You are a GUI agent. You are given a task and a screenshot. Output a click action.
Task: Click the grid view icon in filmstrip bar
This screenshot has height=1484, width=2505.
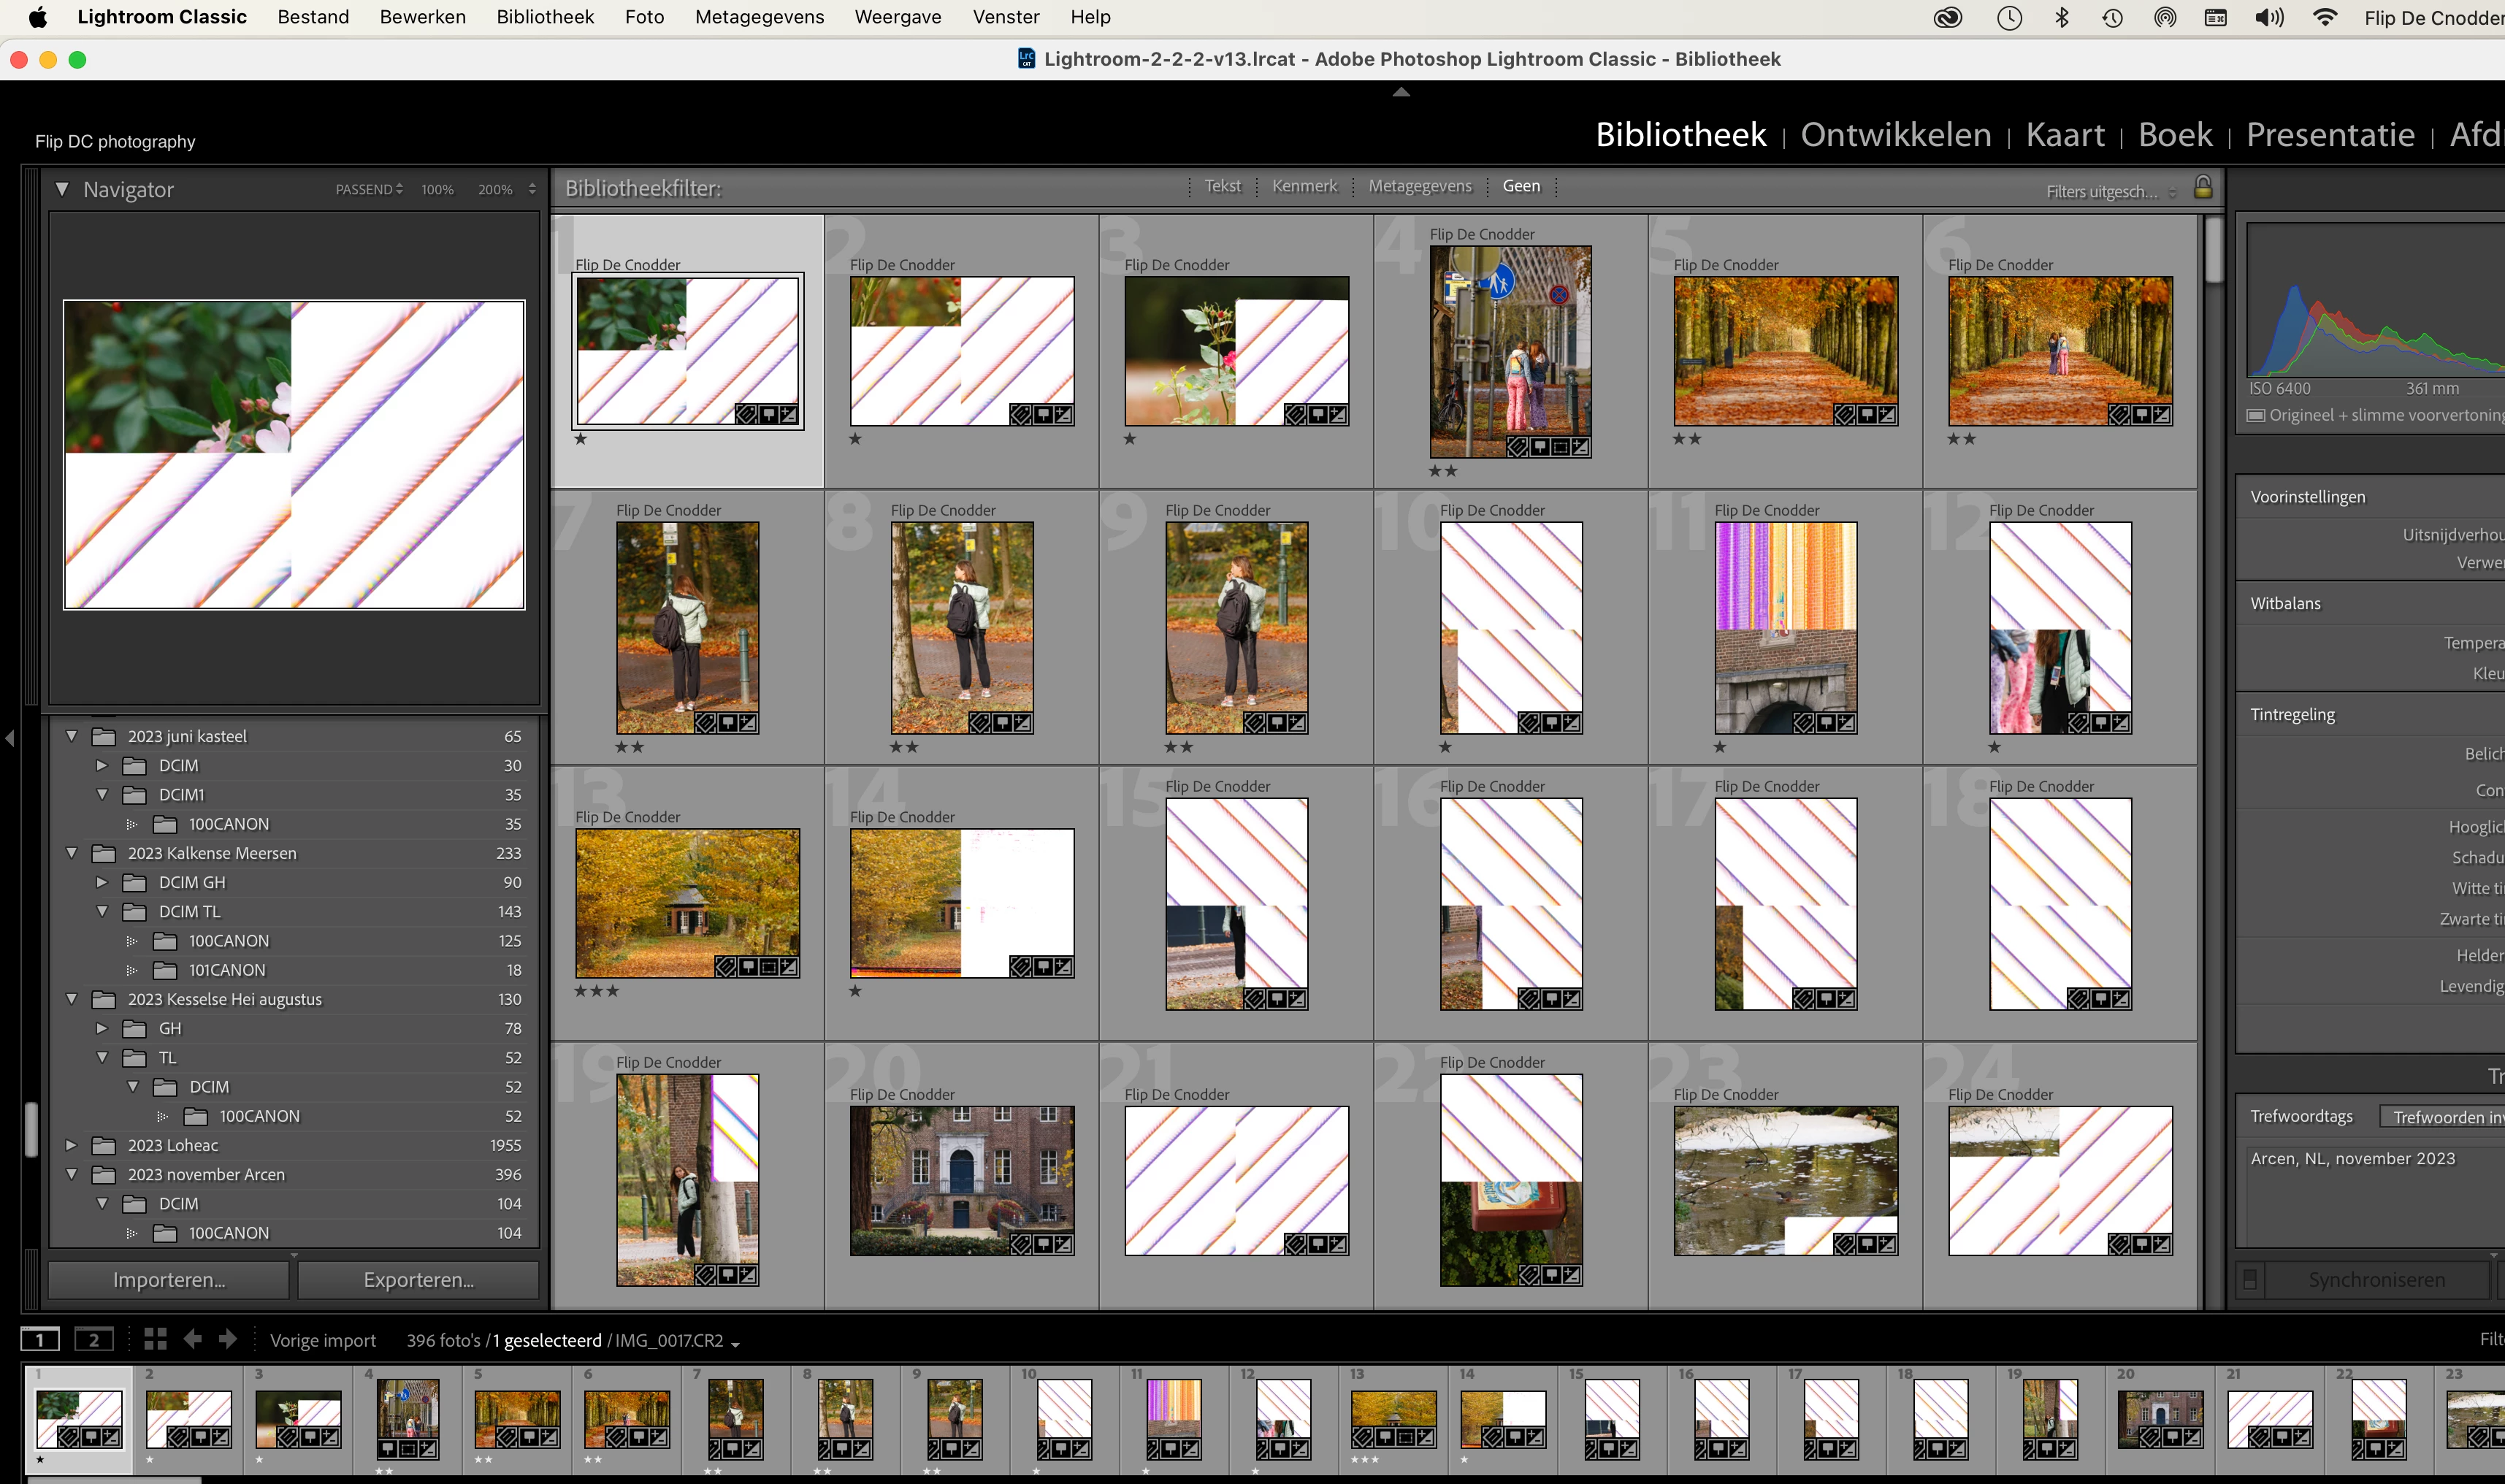point(155,1339)
